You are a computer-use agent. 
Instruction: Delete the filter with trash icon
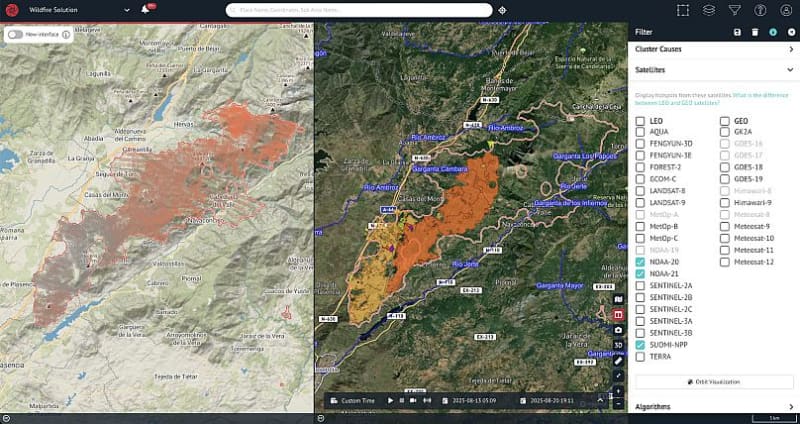click(x=755, y=32)
